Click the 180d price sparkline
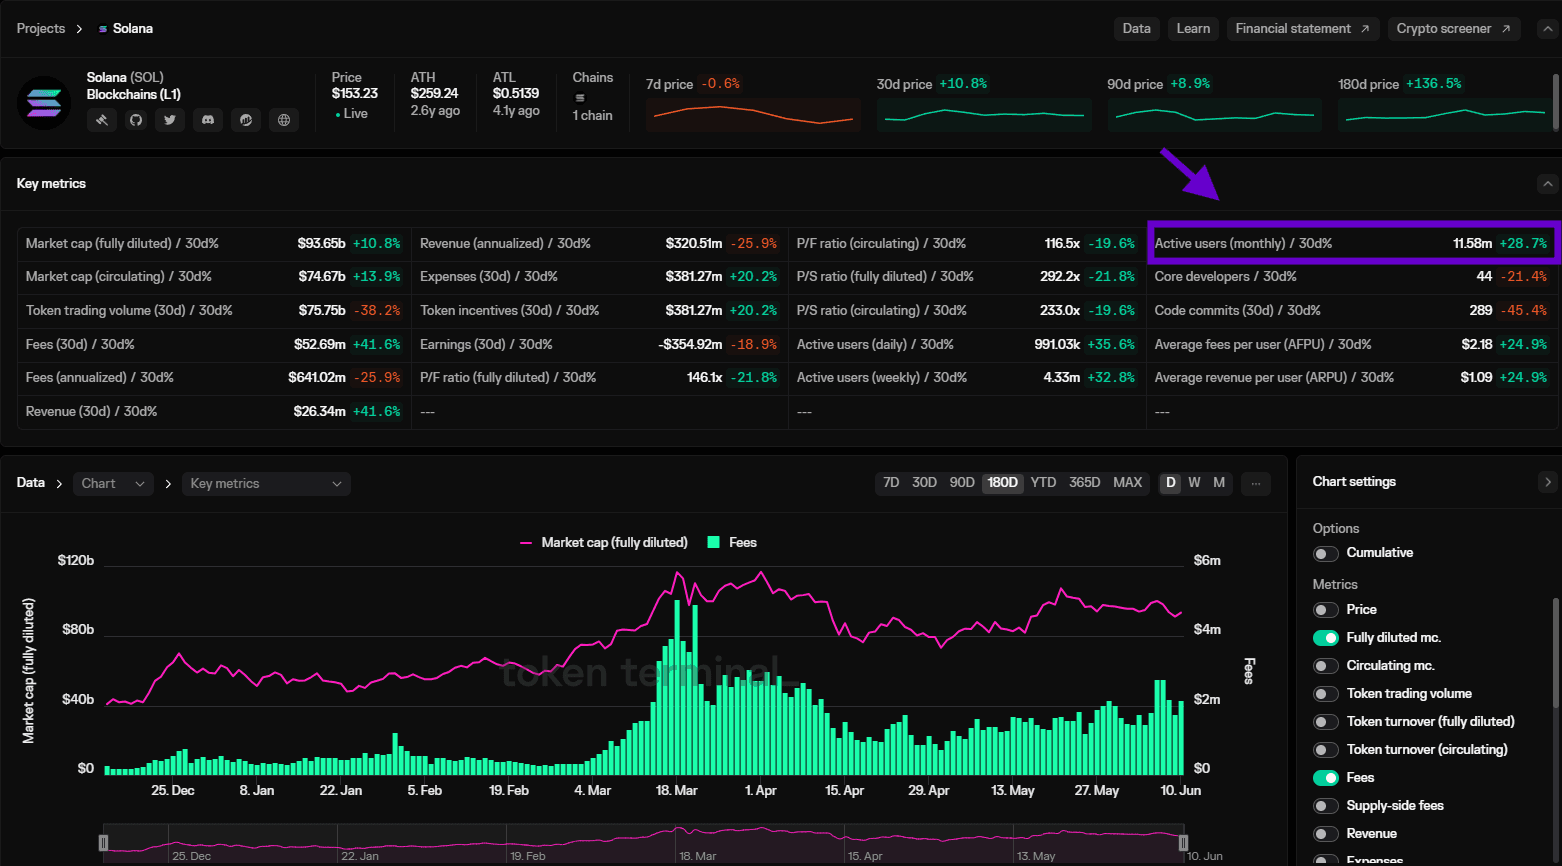Image resolution: width=1562 pixels, height=866 pixels. (1445, 115)
